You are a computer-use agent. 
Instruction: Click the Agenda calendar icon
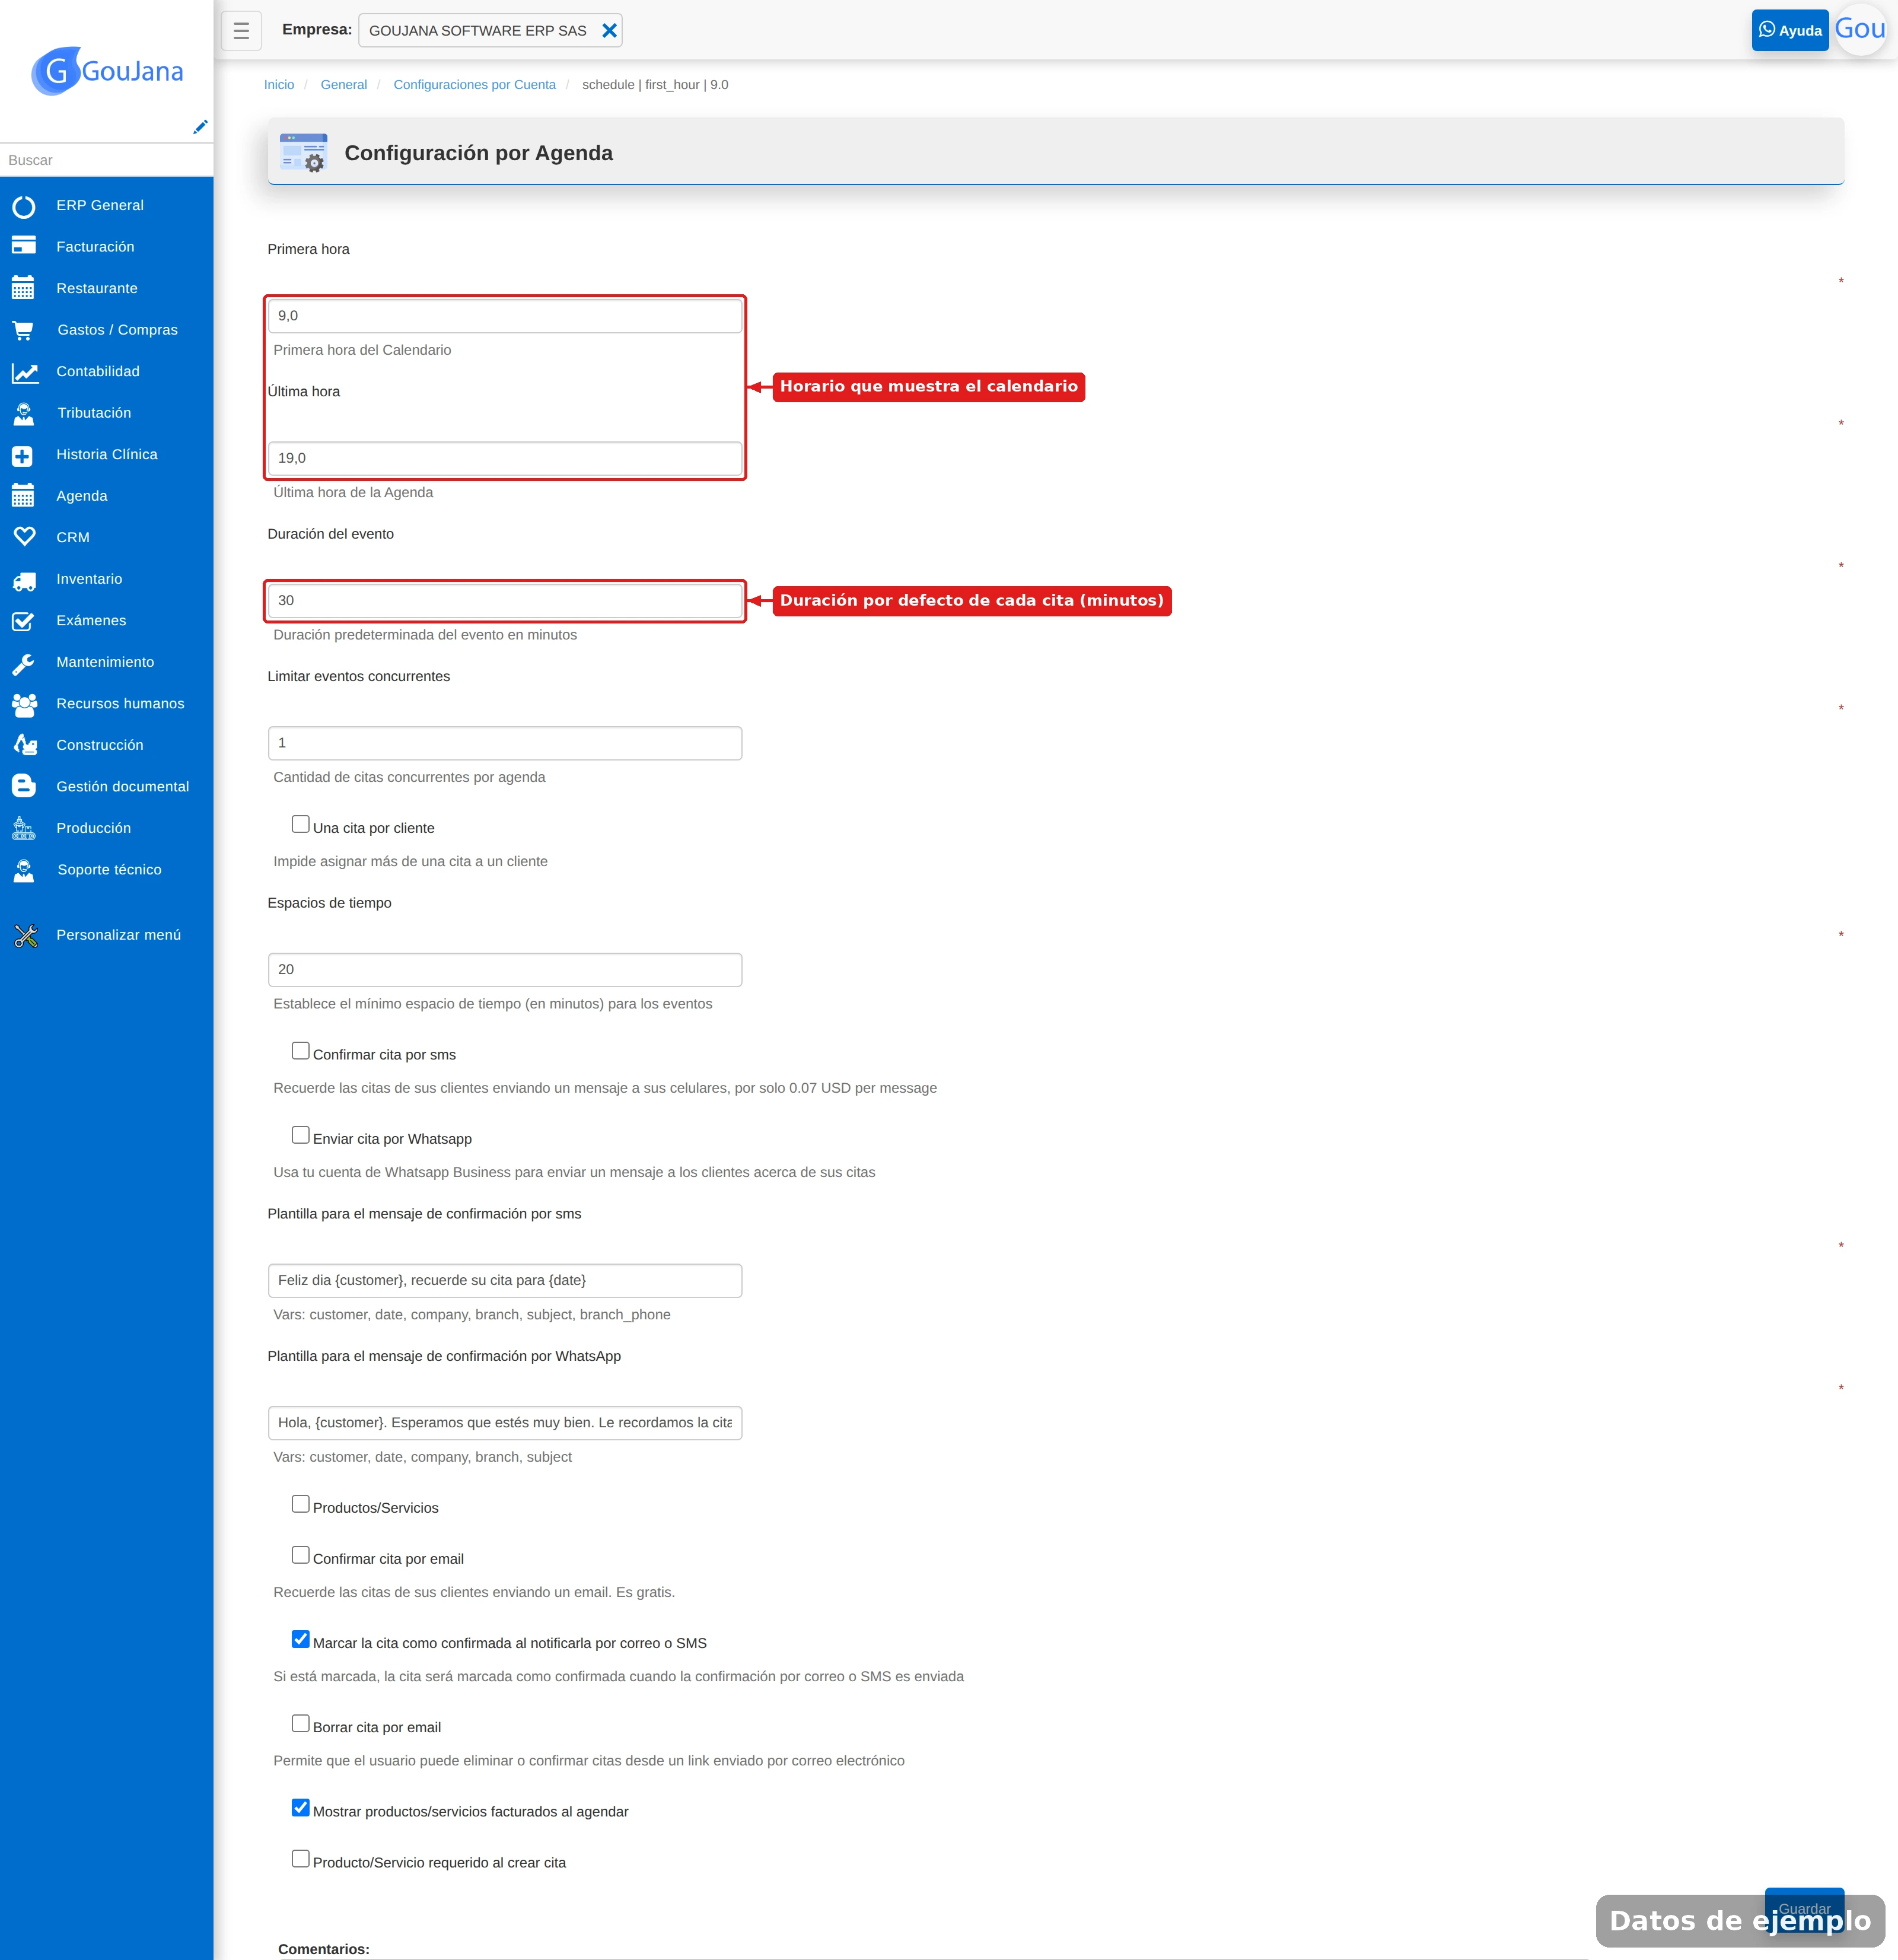24,496
